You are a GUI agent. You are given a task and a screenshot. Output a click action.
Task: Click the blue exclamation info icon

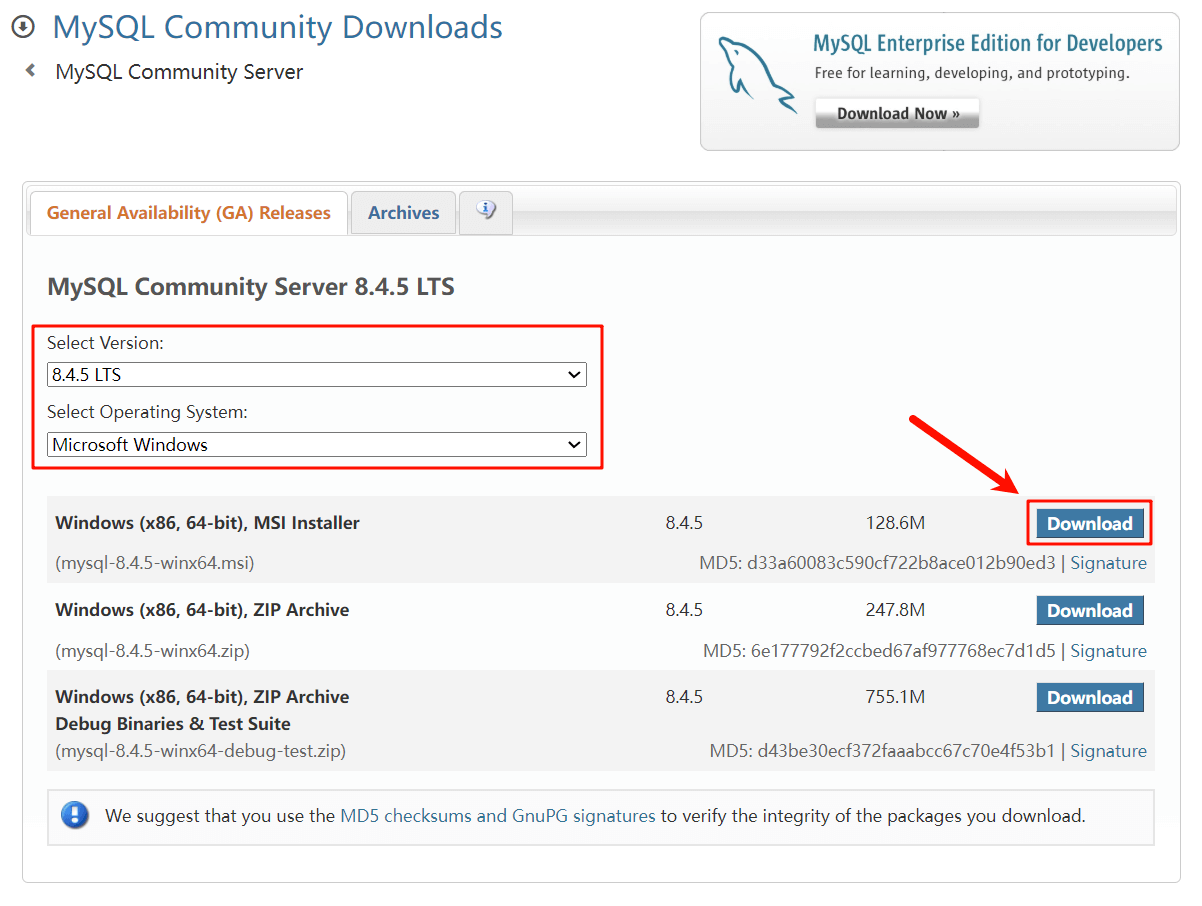tap(75, 815)
